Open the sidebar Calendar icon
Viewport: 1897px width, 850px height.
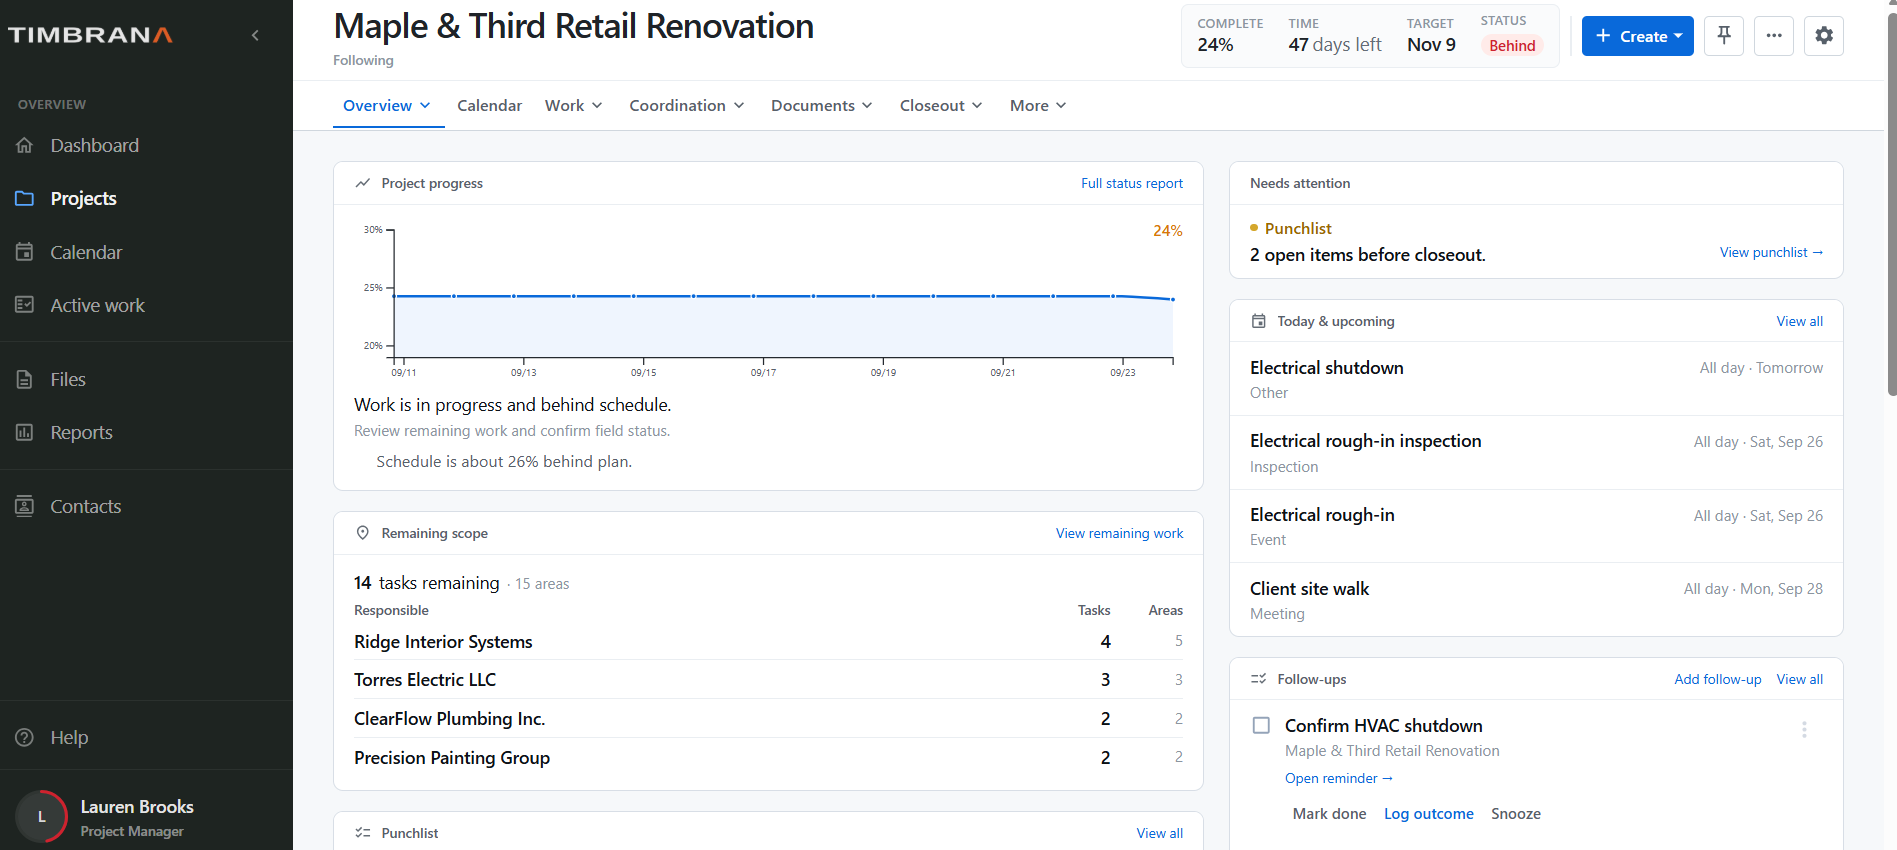click(x=25, y=252)
